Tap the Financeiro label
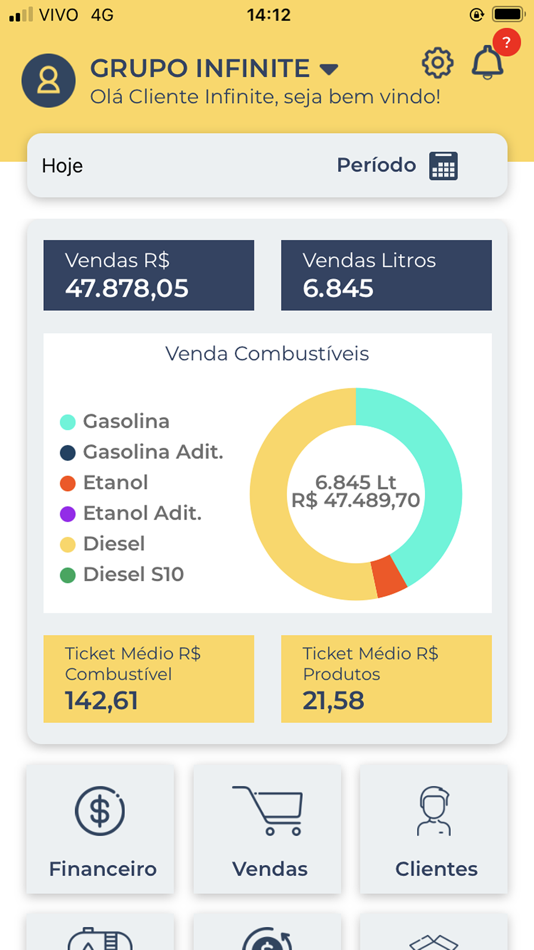The width and height of the screenshot is (534, 950). click(x=103, y=869)
